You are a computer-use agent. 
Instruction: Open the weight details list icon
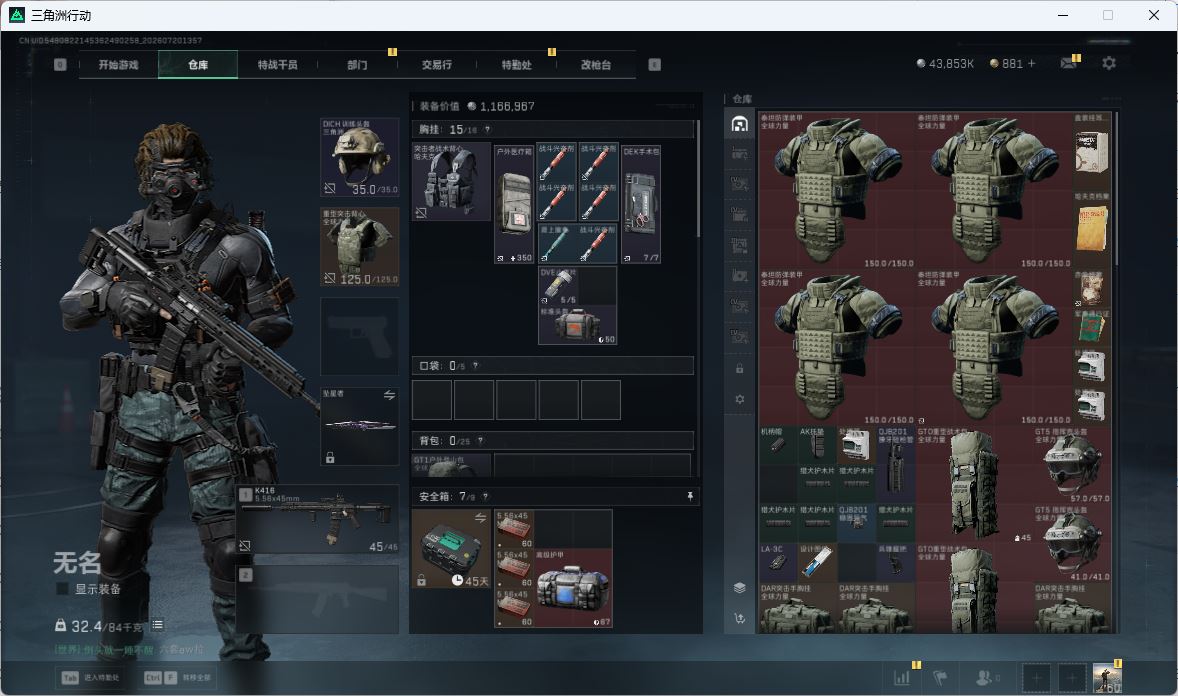(158, 625)
